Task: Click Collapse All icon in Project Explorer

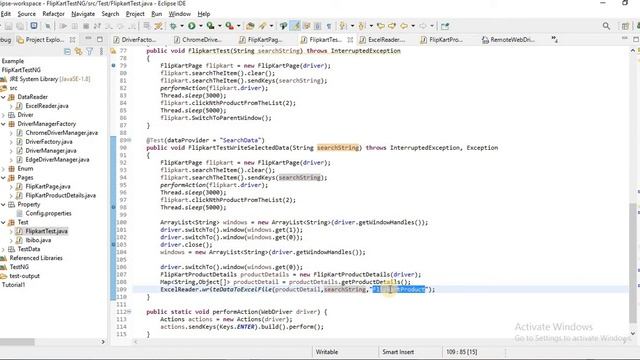Action: pos(67,51)
